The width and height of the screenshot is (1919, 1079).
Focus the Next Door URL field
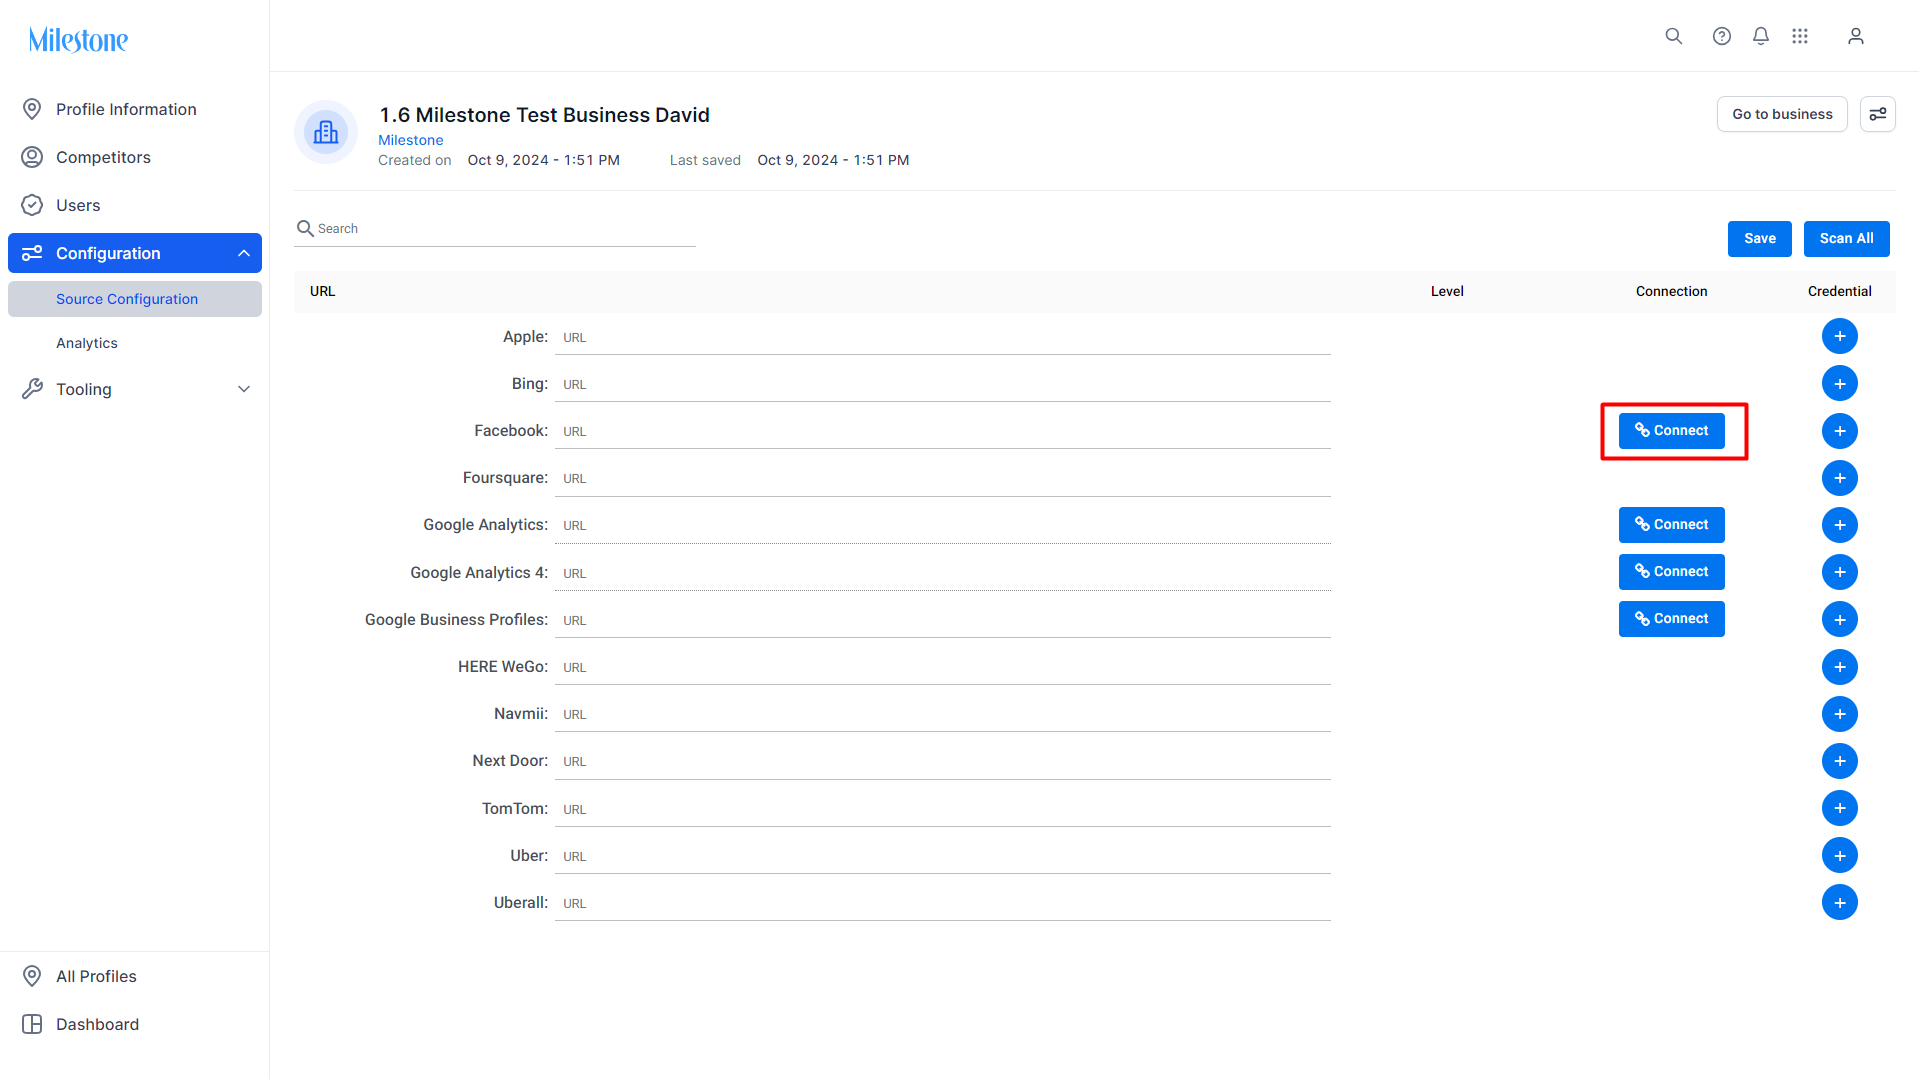(943, 762)
